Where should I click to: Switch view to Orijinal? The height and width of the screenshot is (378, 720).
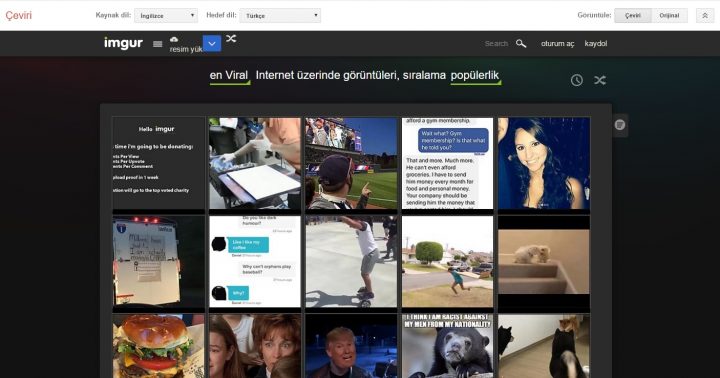click(x=669, y=16)
